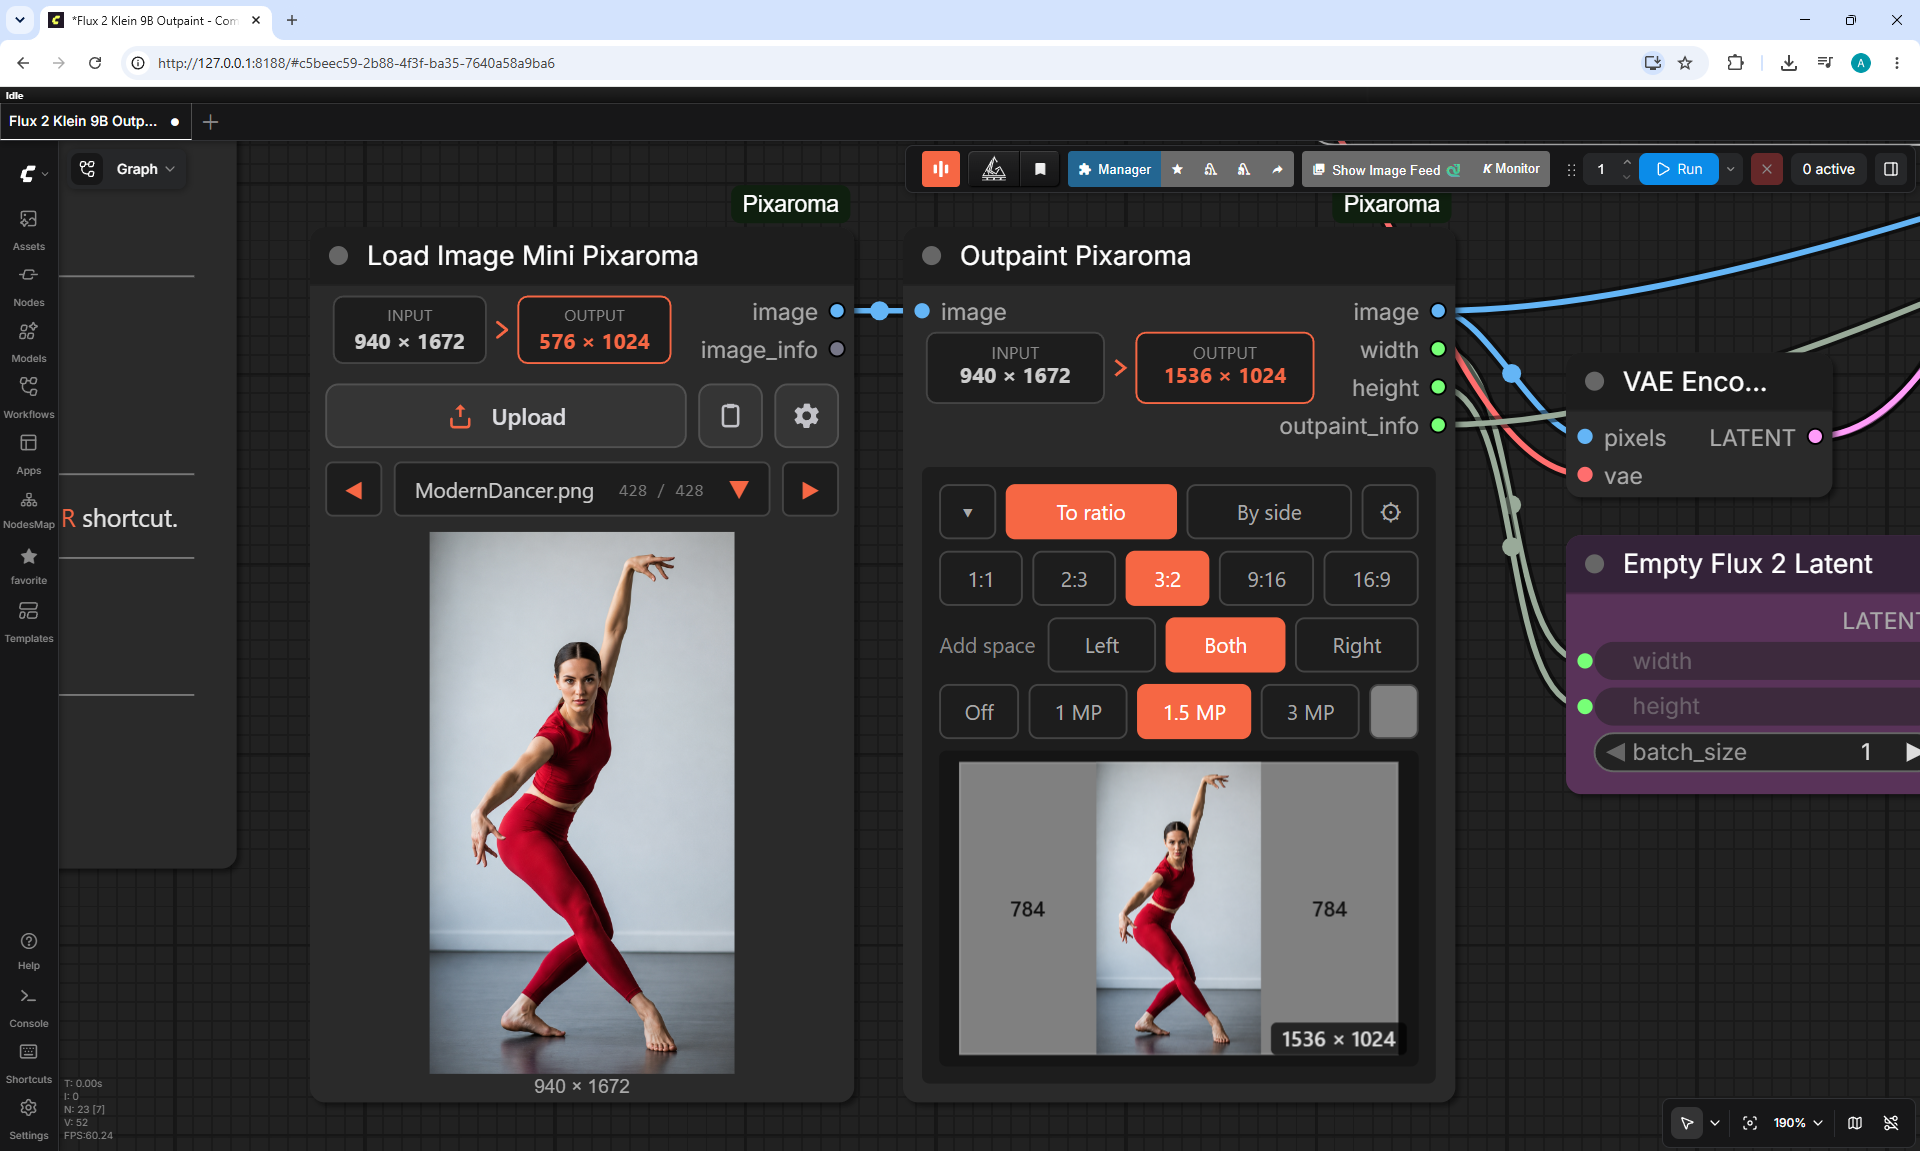Click the browser address bar URL
The image size is (1920, 1151).
pyautogui.click(x=356, y=63)
